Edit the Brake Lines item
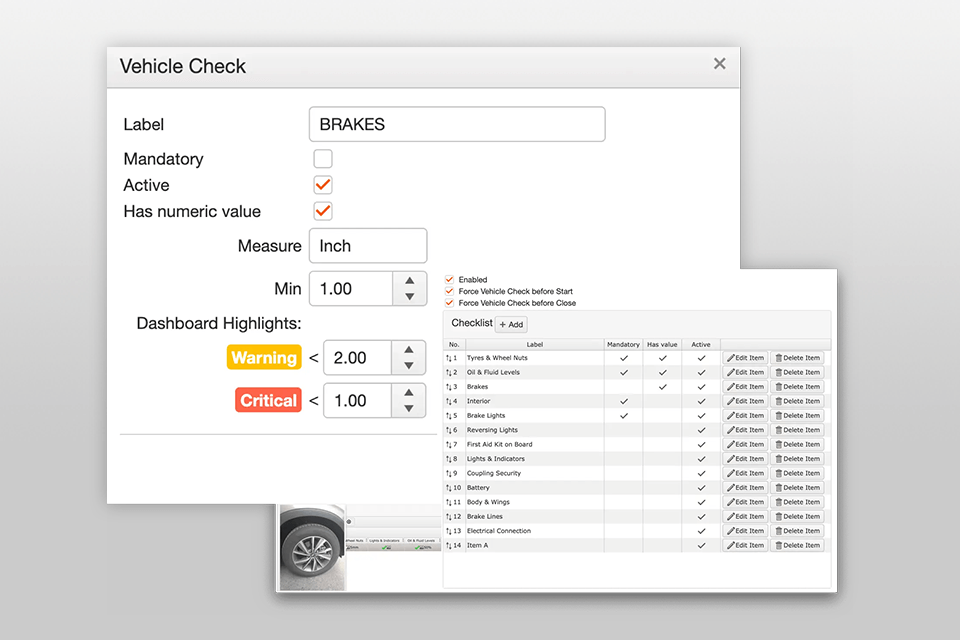Screen dimensions: 960x640 coord(745,516)
